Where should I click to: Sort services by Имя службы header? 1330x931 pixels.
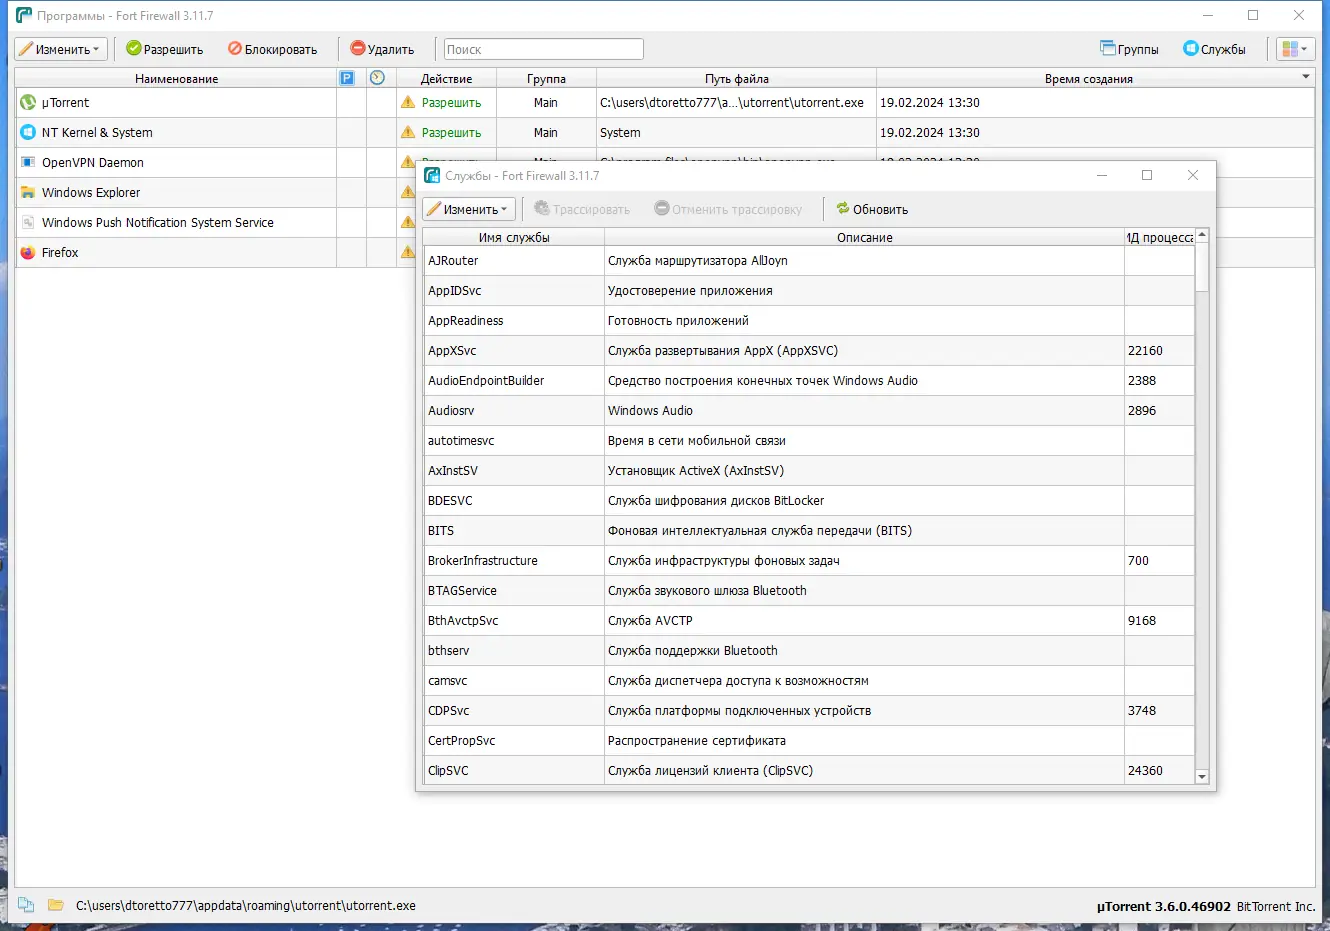coord(514,237)
